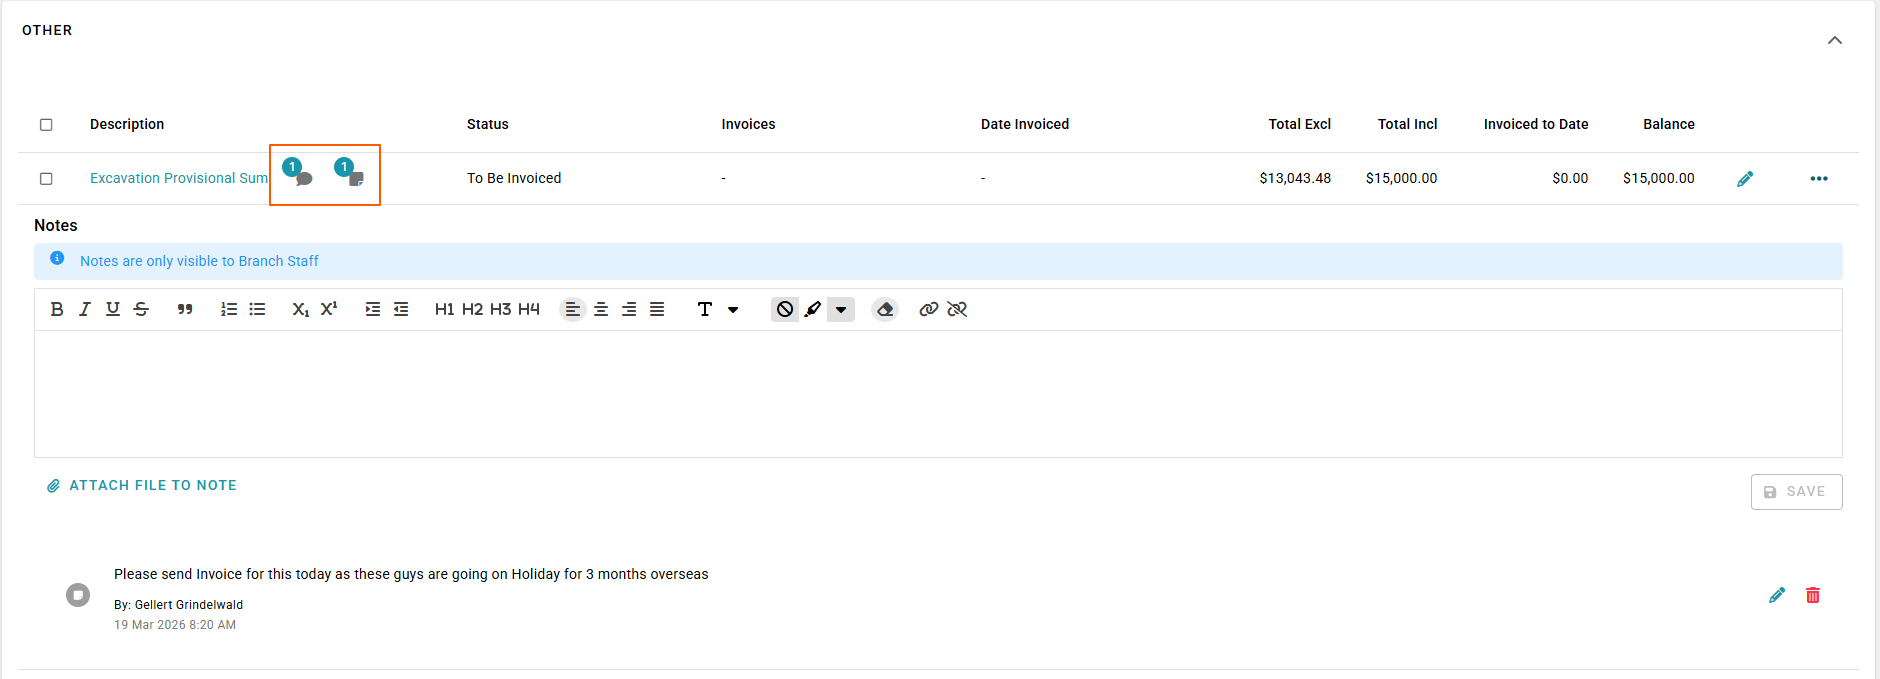This screenshot has height=679, width=1880.
Task: Click the Total Incl column header
Action: [1408, 124]
